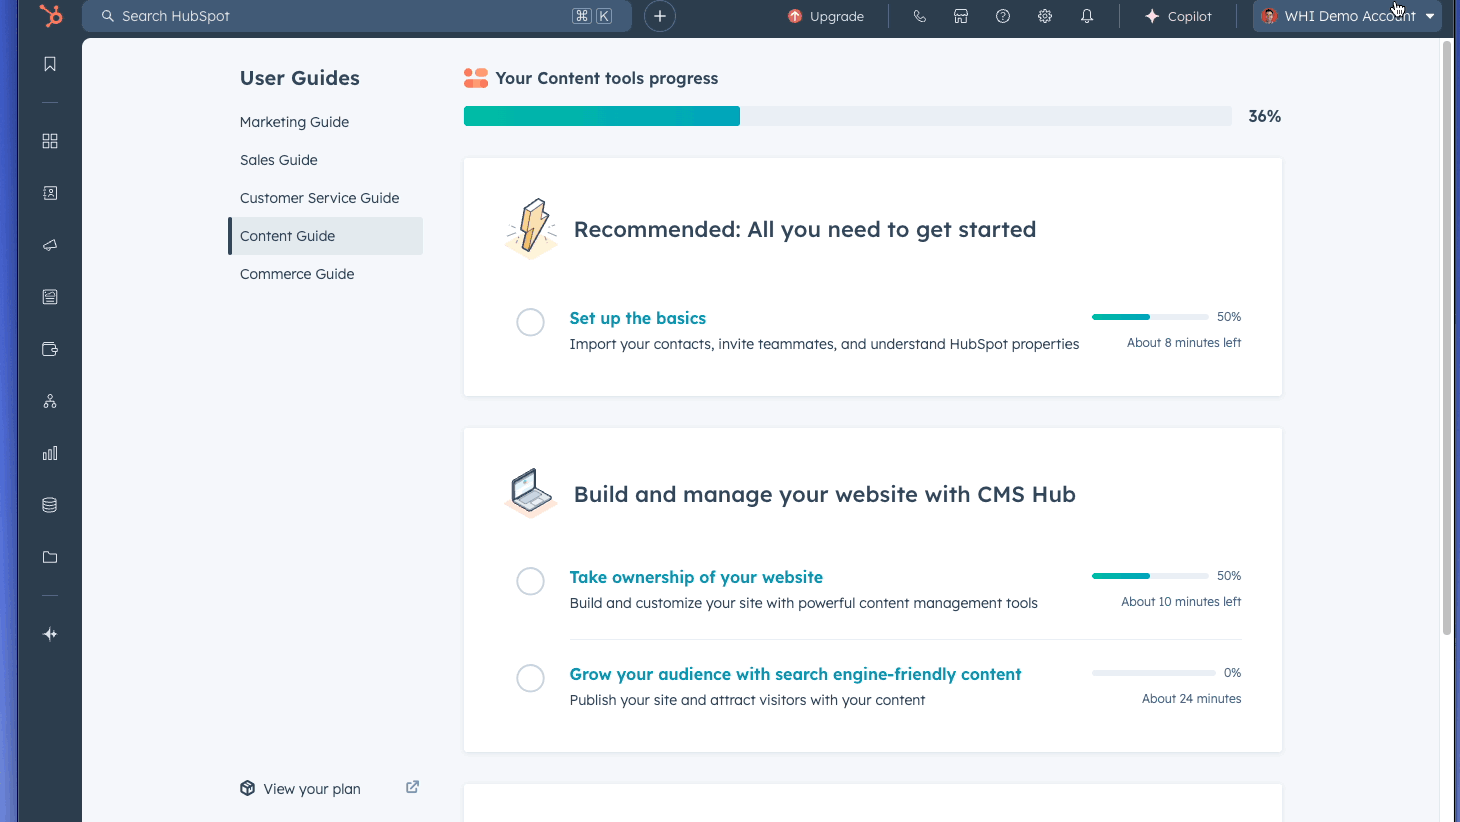
Task: Open the 'View your plan' link
Action: [311, 788]
